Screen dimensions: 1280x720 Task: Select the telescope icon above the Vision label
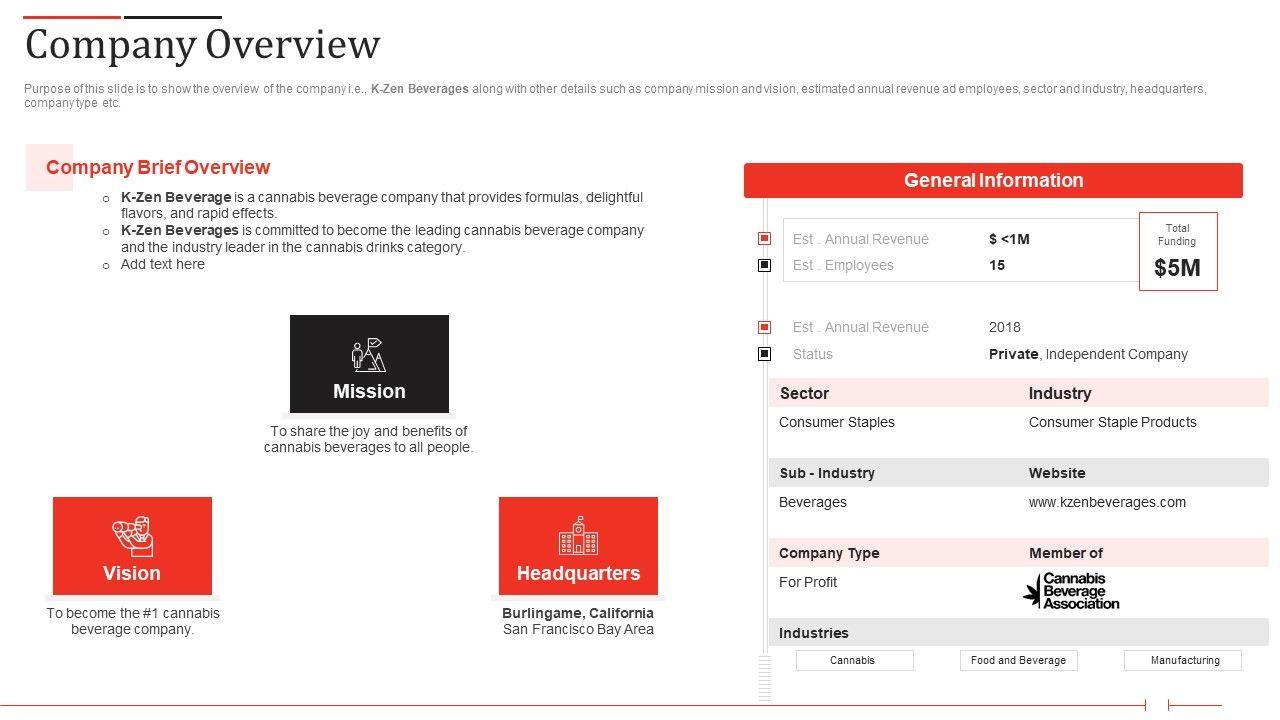(x=132, y=536)
